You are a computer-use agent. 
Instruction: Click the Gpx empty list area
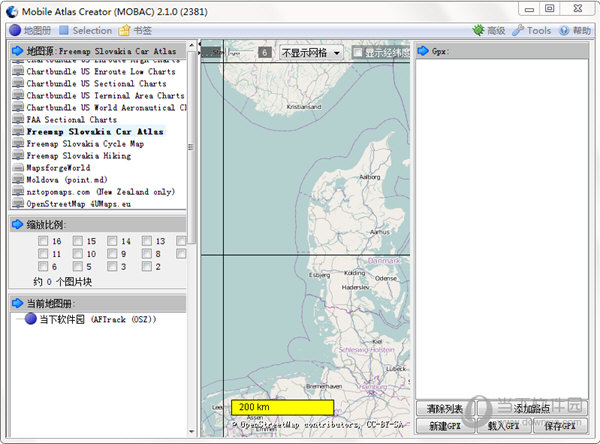502,229
